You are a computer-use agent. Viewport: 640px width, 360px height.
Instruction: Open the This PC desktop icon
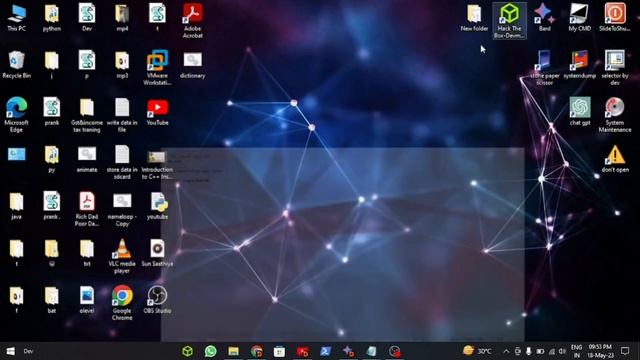click(16, 18)
